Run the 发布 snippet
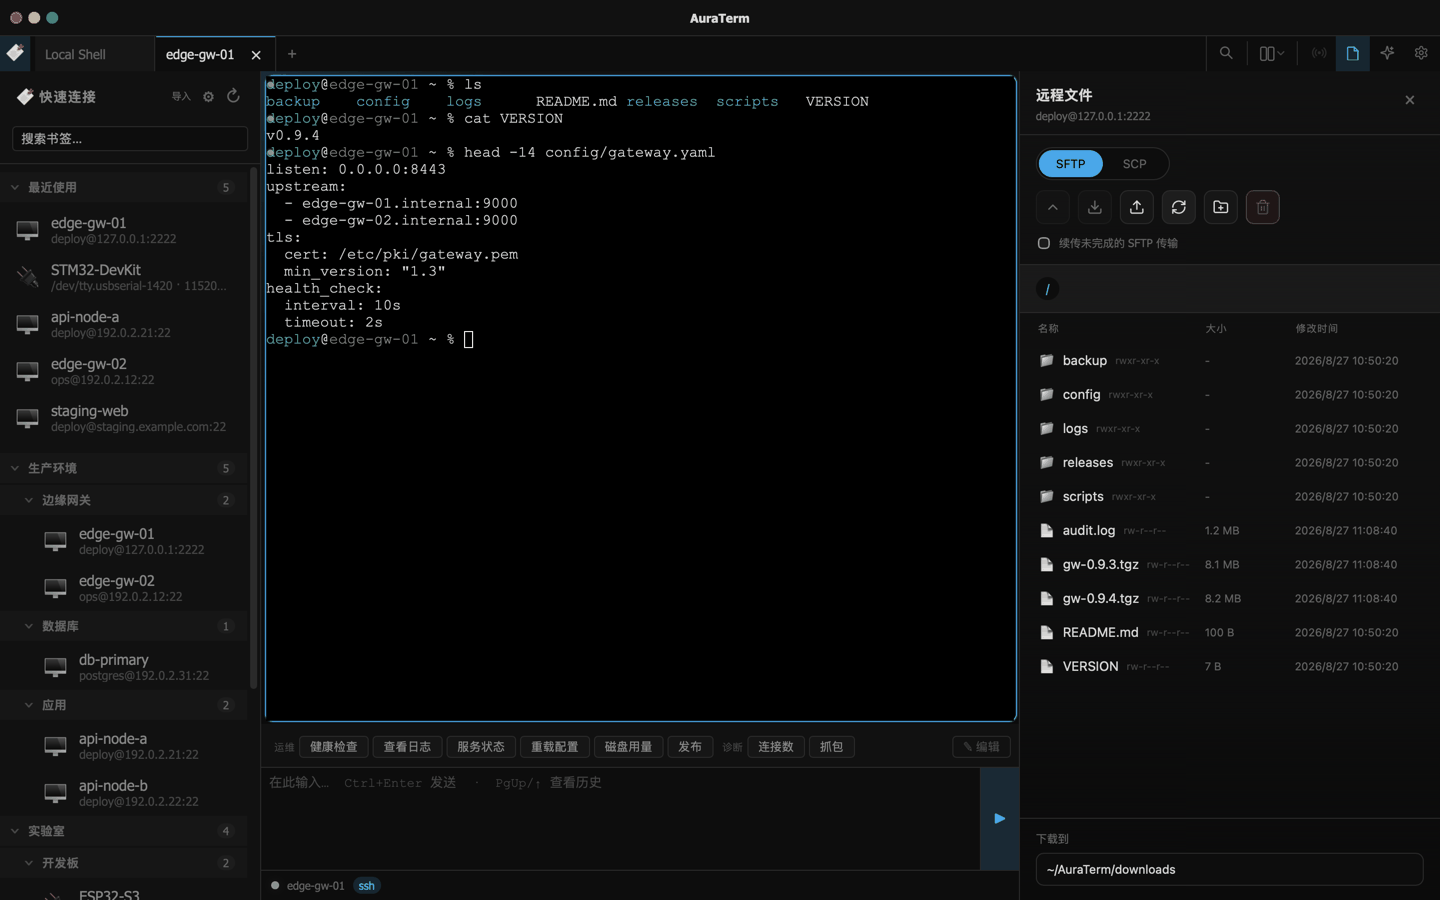 [690, 747]
